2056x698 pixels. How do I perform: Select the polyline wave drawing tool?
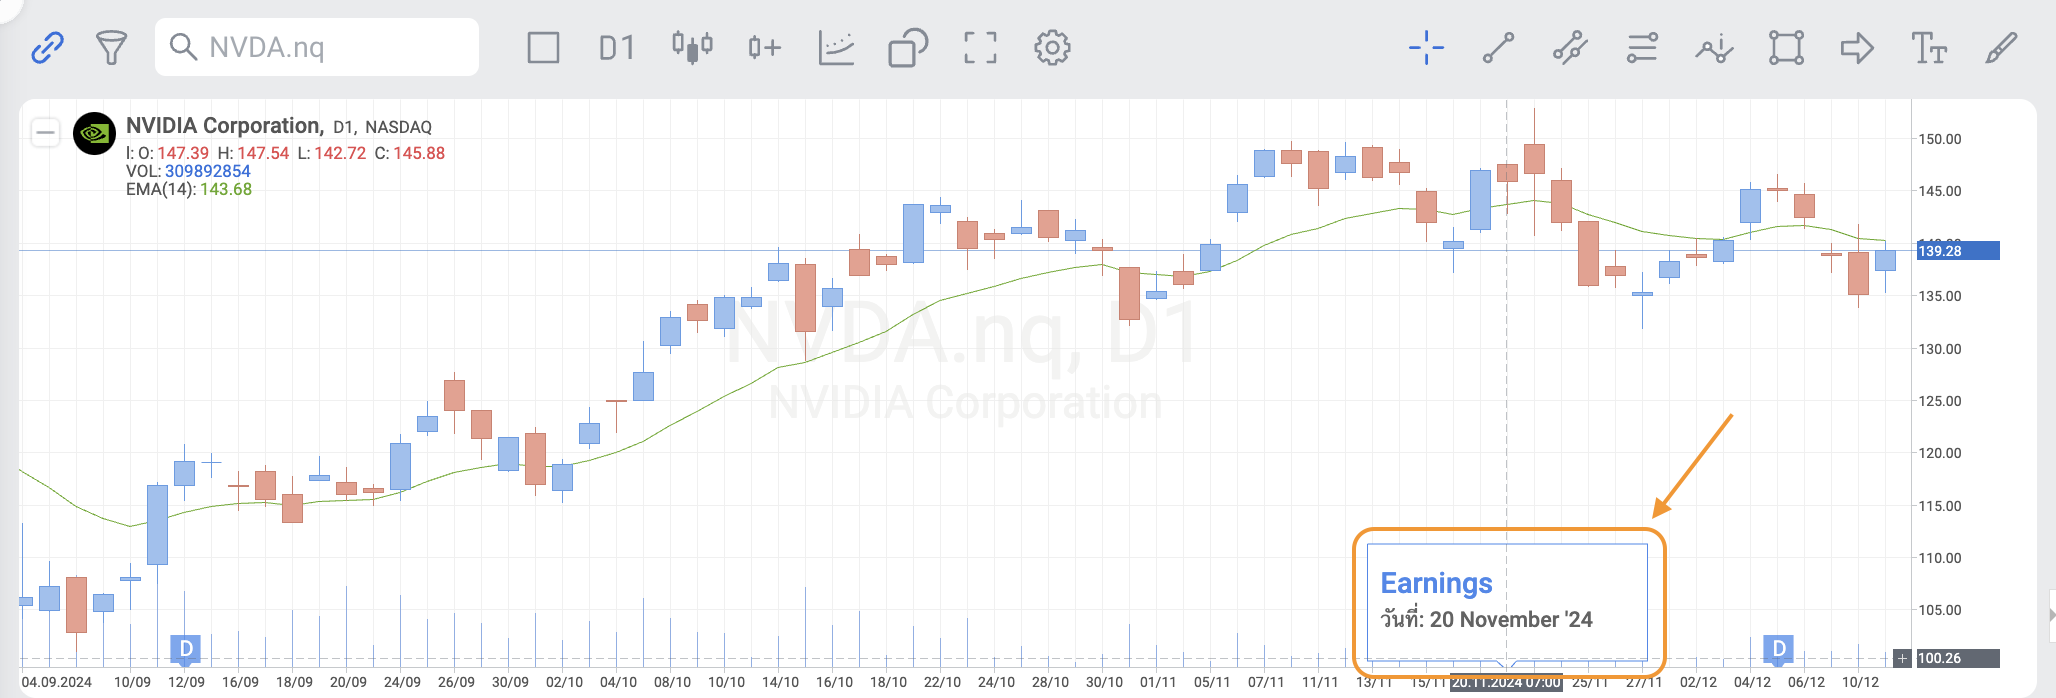click(x=1714, y=47)
